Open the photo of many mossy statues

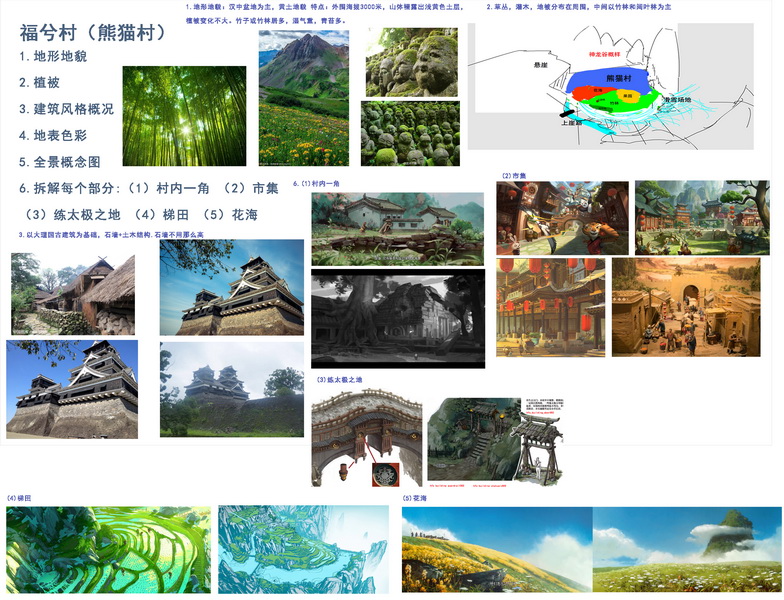pos(410,134)
